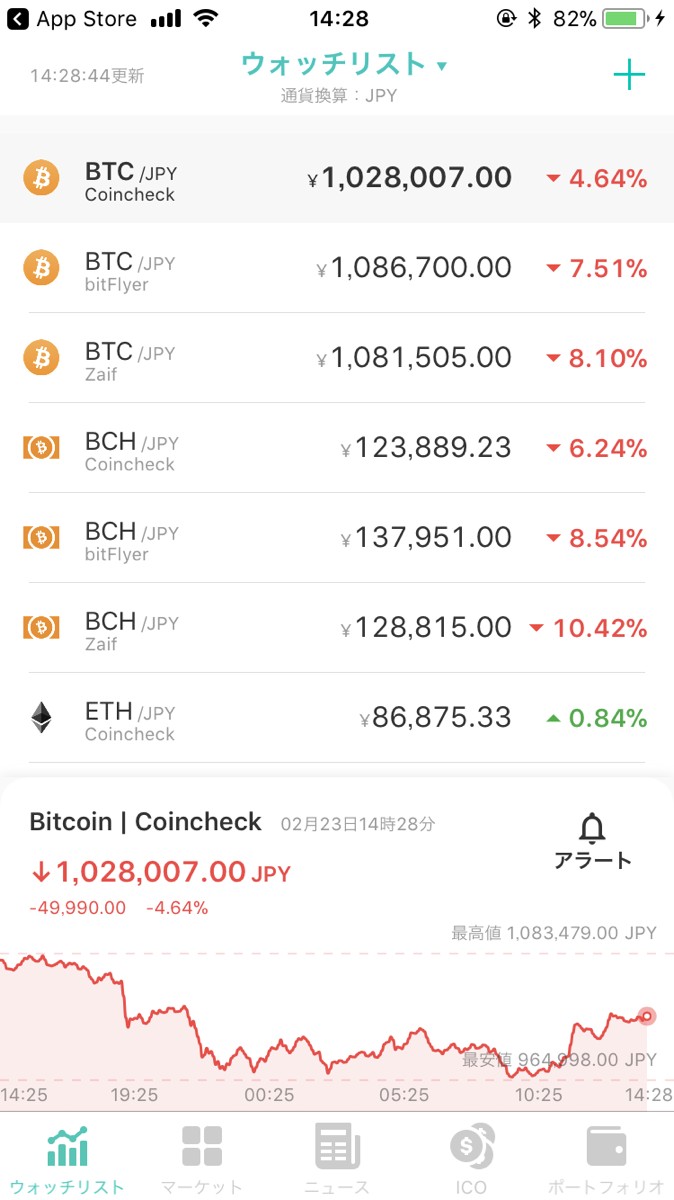Tap the Bitcoin Cash icon for Coincheck
The width and height of the screenshot is (674, 1200).
41,447
